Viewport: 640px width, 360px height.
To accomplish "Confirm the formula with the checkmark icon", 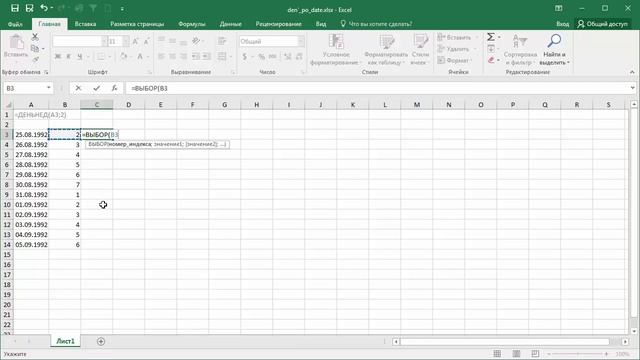I will [x=96, y=88].
